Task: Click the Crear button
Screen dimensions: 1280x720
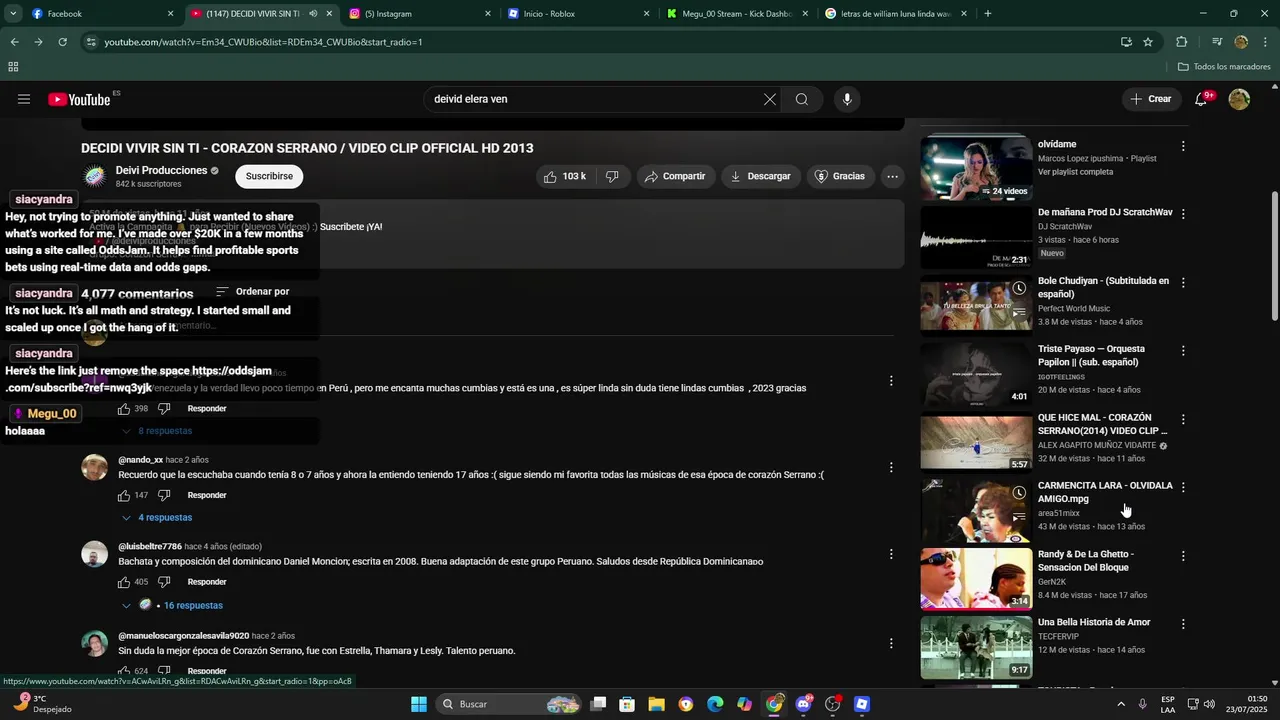Action: click(x=1151, y=99)
